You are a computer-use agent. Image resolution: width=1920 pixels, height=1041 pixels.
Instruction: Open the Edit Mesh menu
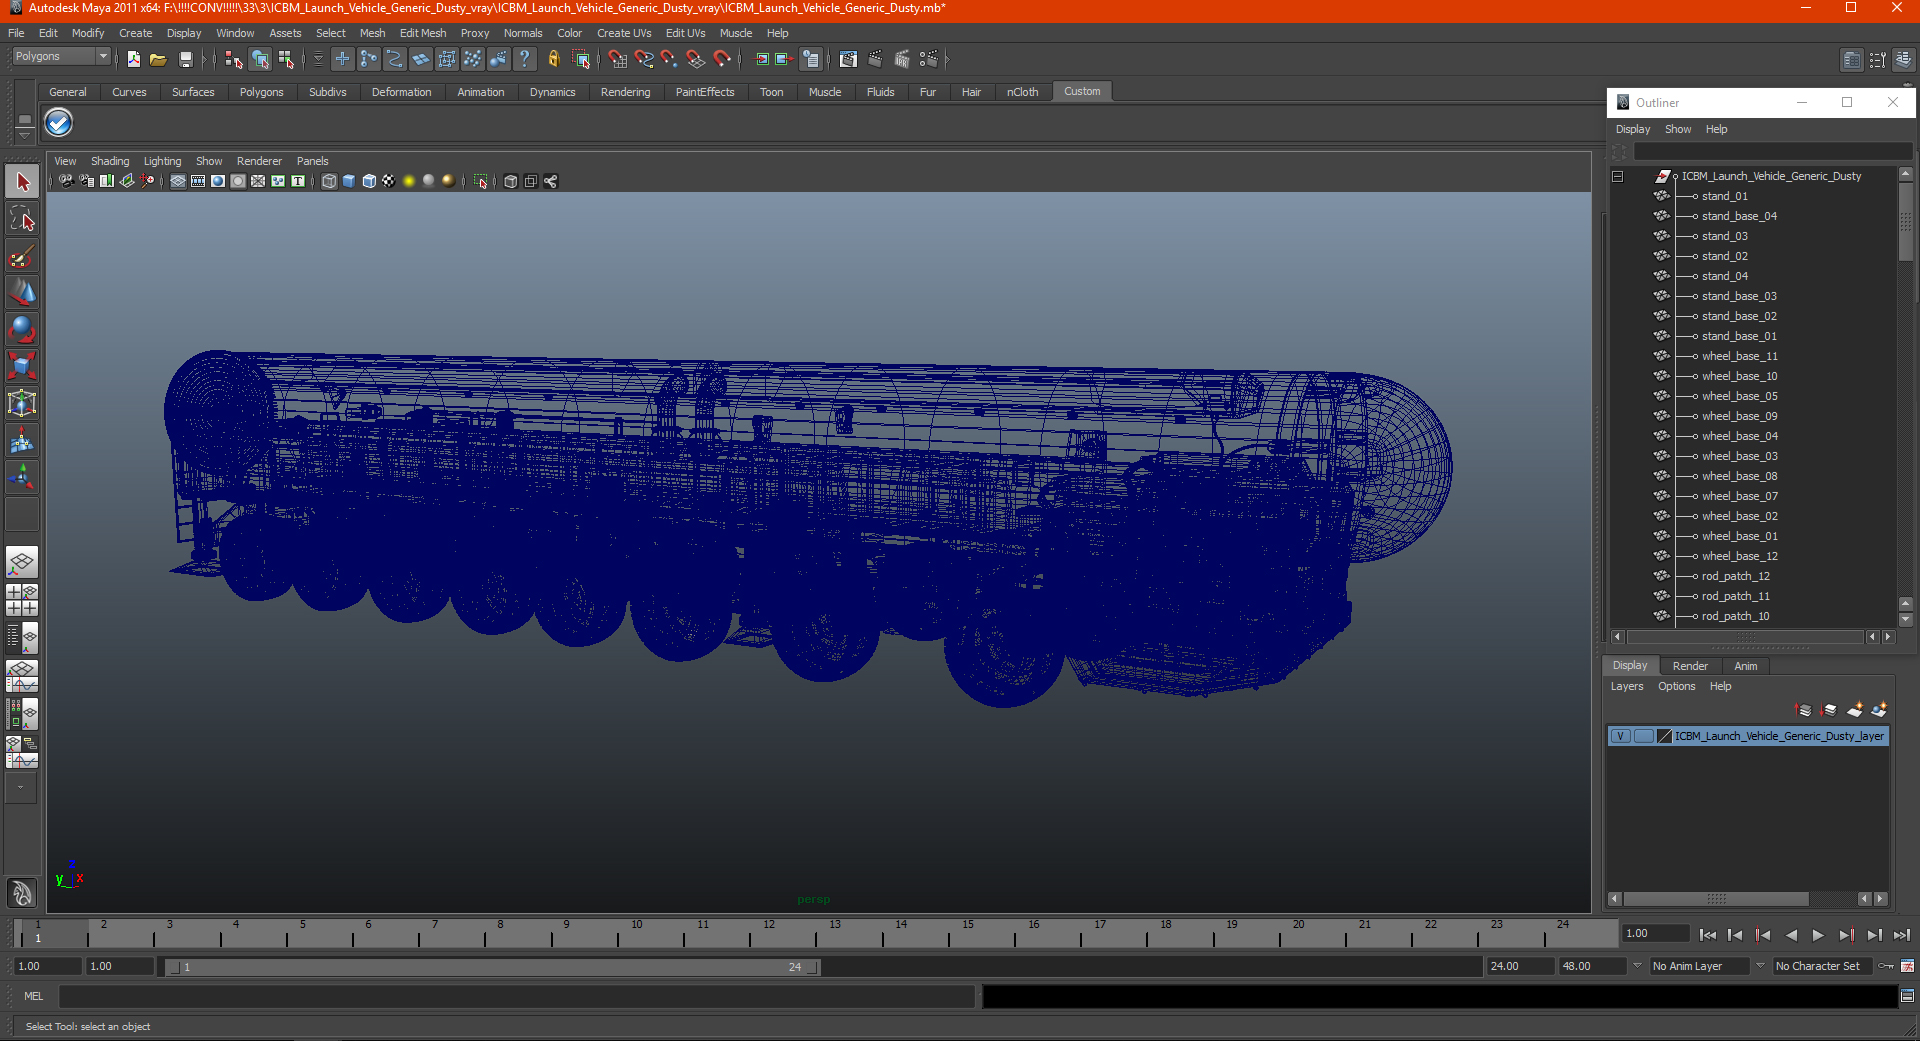tap(423, 33)
